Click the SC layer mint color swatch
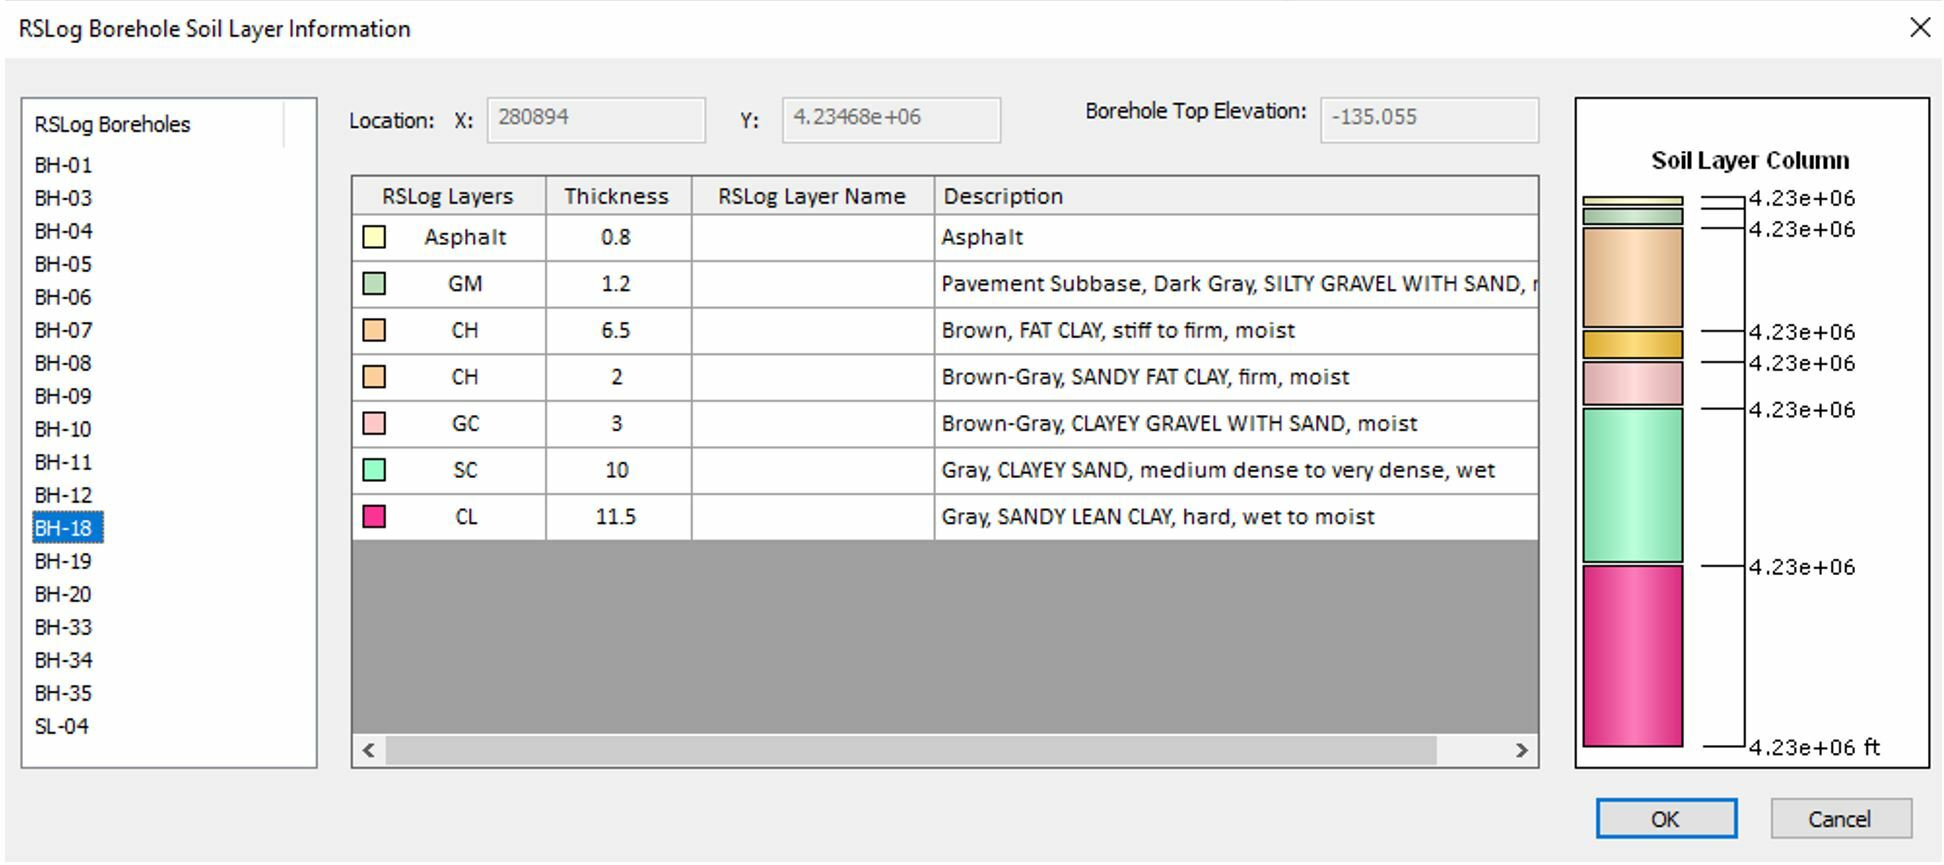Screen dimensions: 1944x865 [x=374, y=470]
